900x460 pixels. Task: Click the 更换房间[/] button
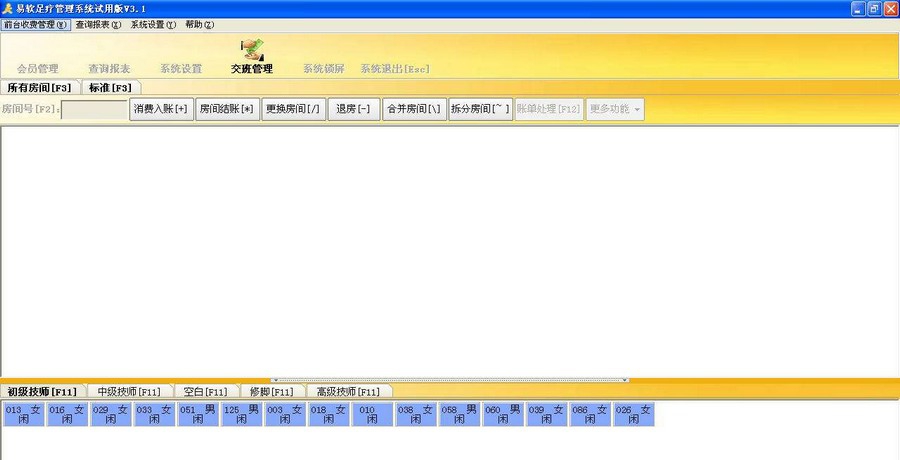coord(293,109)
